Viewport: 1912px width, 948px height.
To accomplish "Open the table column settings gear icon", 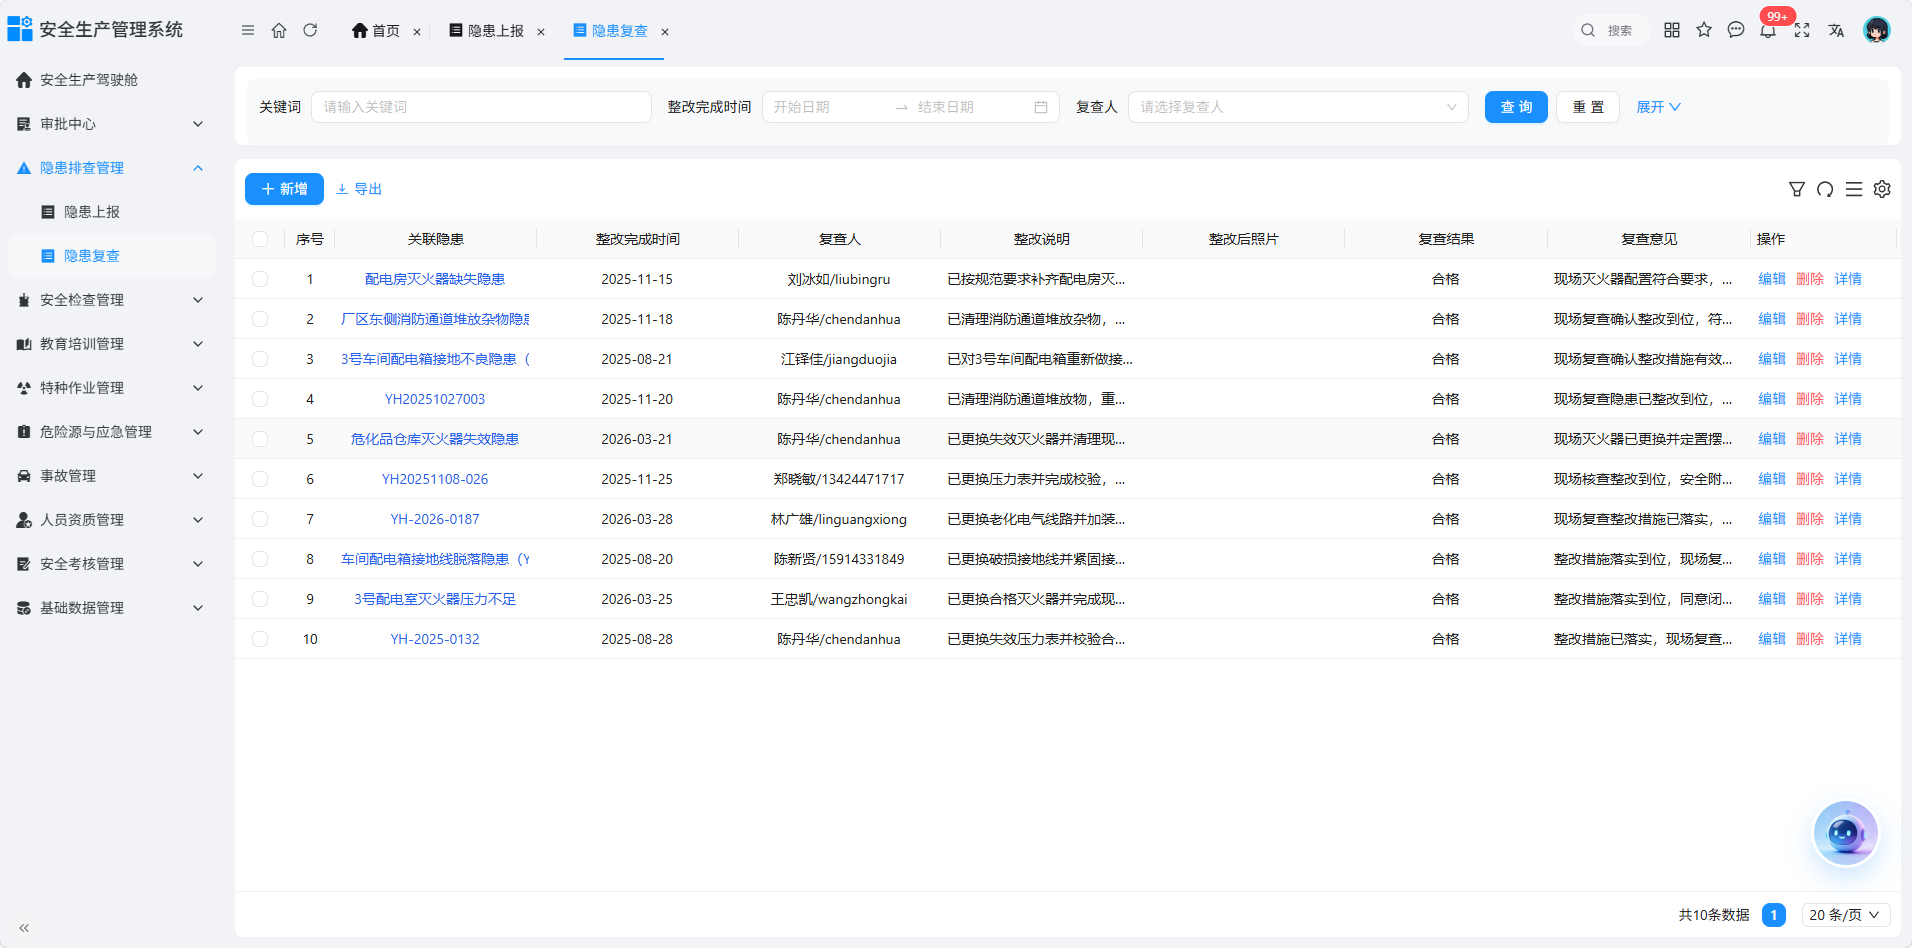I will [x=1882, y=189].
